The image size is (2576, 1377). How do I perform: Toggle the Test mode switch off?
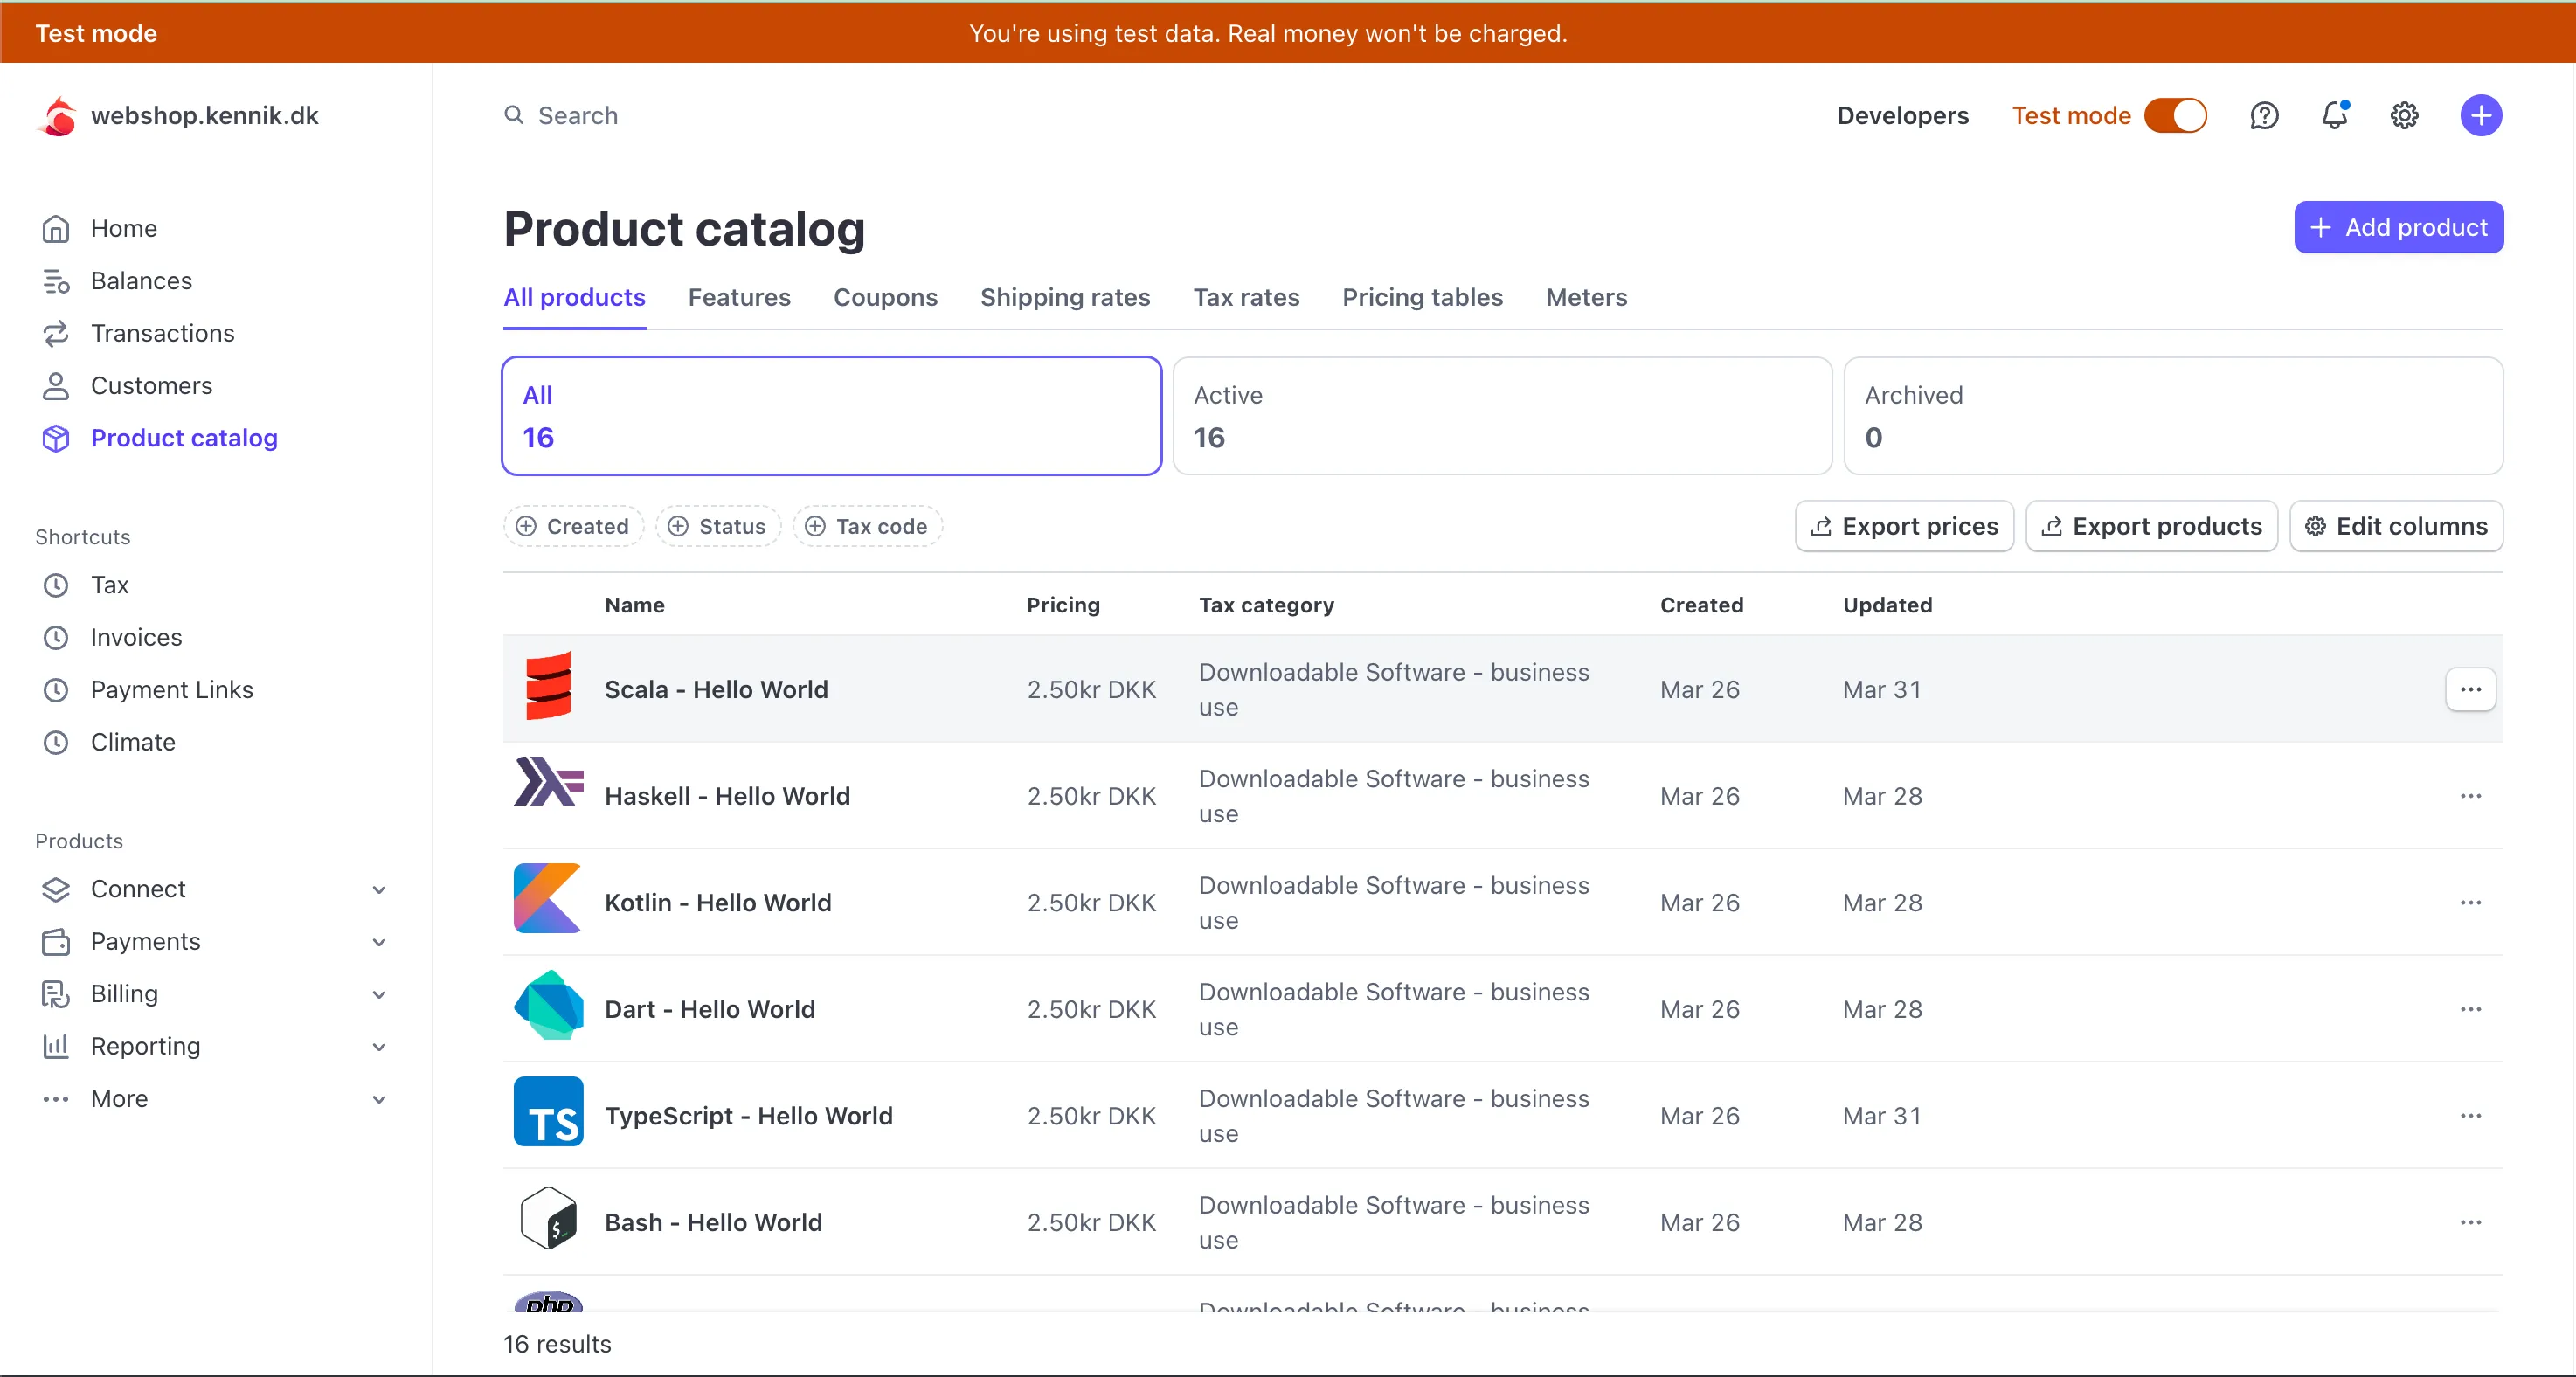click(x=2175, y=116)
